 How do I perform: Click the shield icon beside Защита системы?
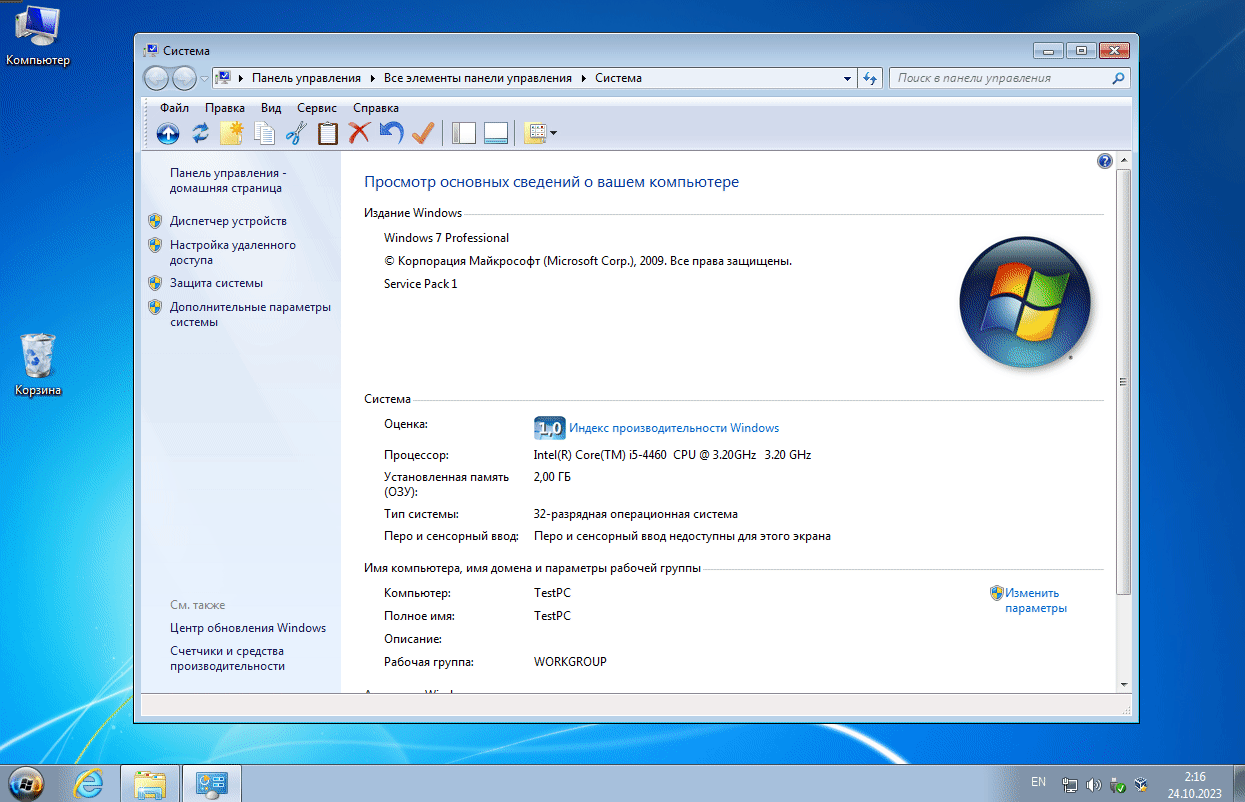pyautogui.click(x=155, y=283)
